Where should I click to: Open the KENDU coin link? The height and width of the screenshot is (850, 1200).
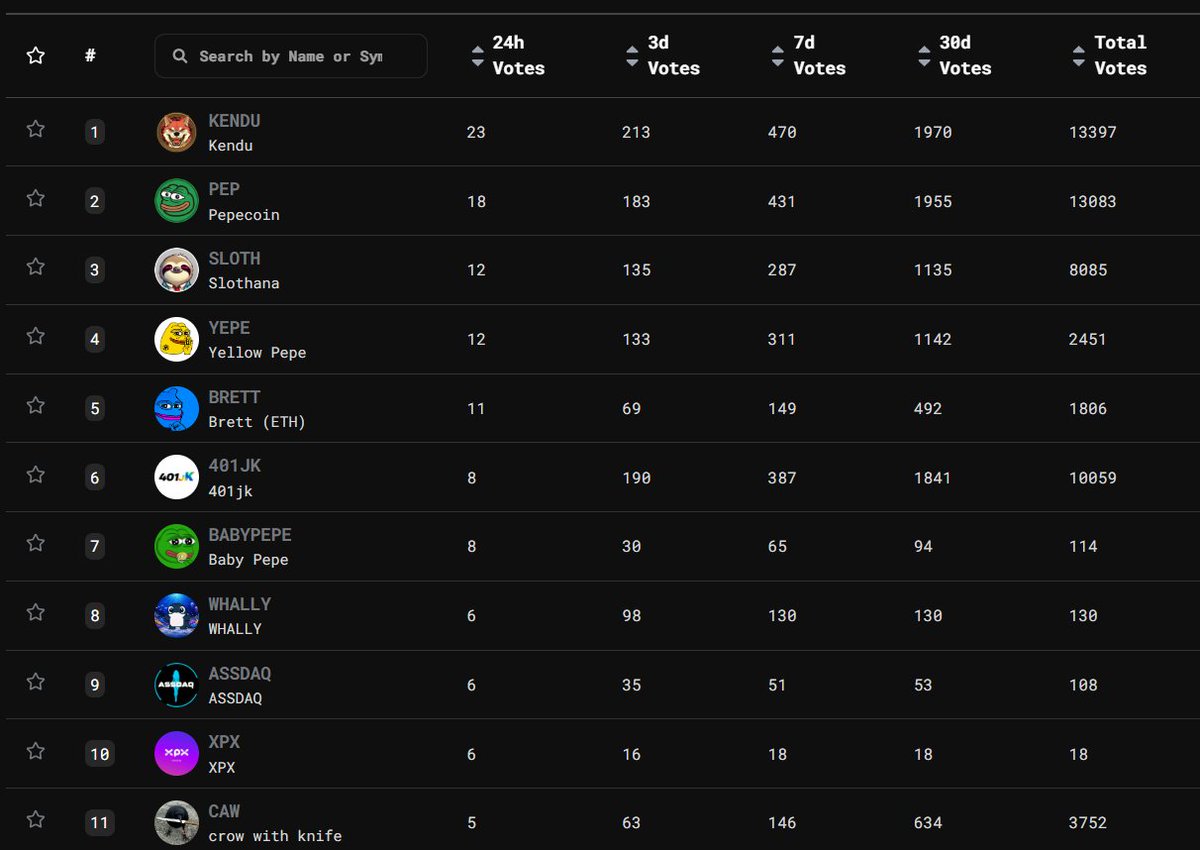point(234,121)
